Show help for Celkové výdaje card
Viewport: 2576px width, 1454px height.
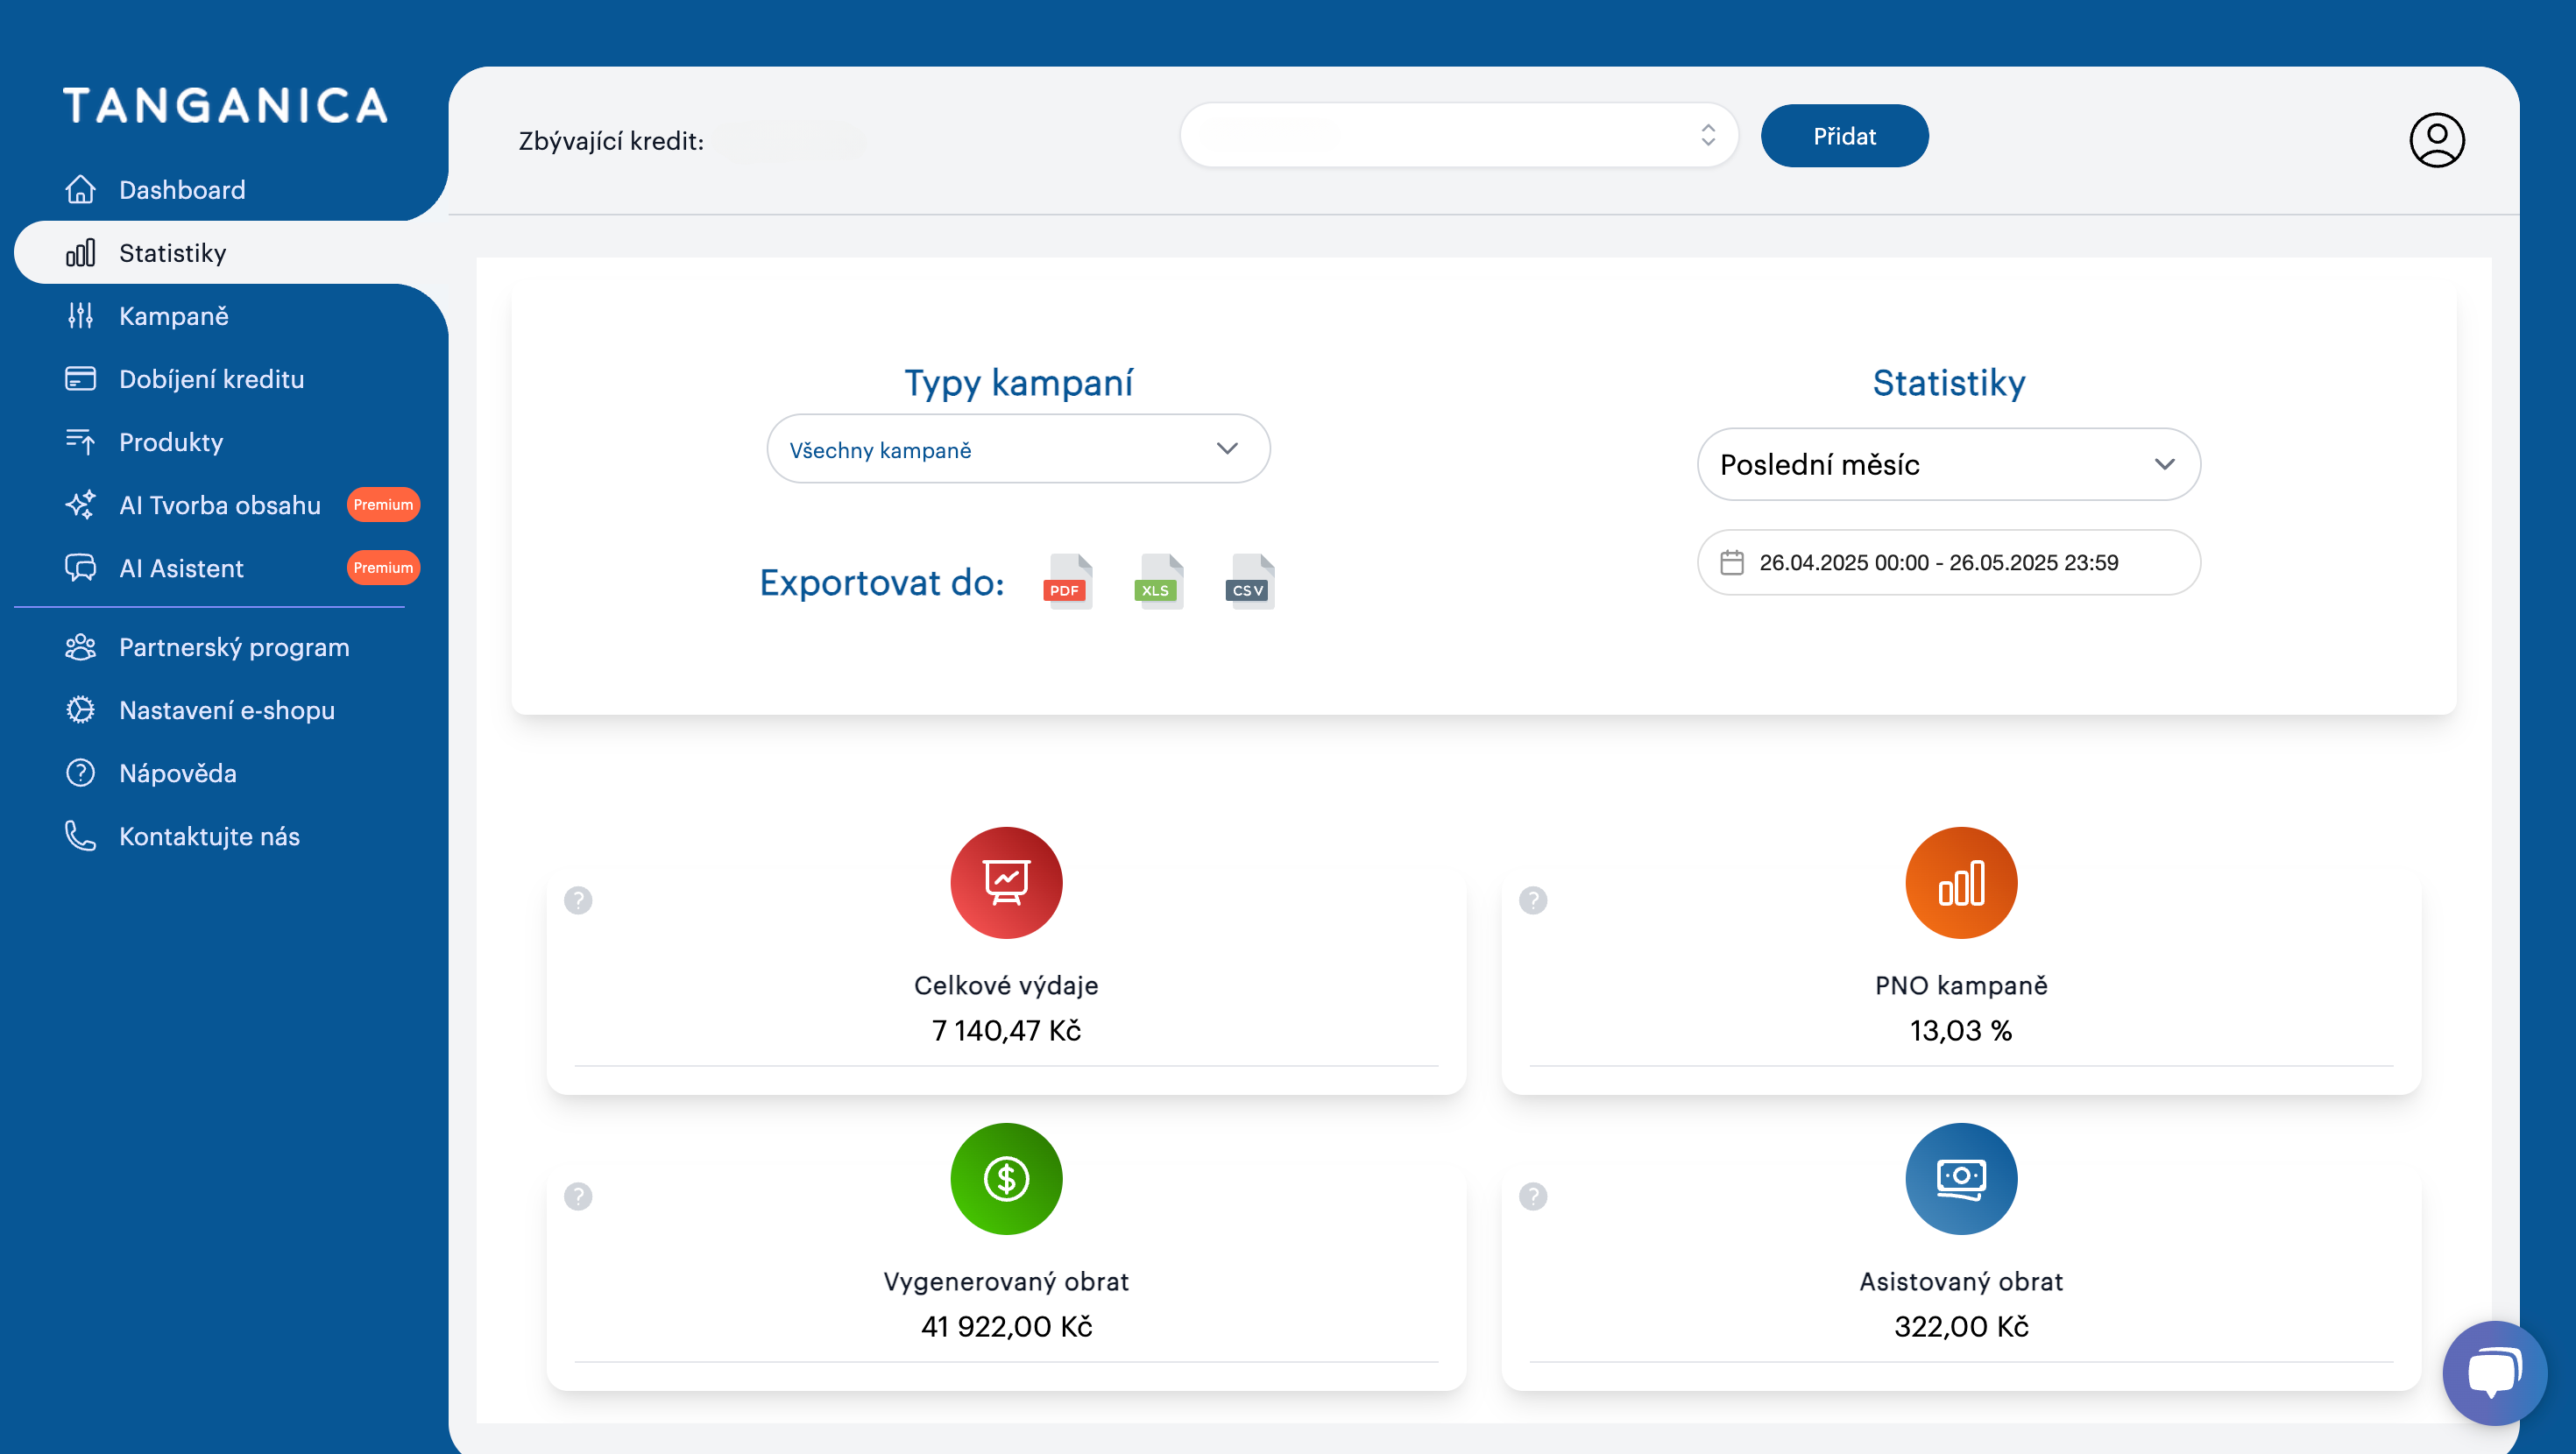pos(578,900)
